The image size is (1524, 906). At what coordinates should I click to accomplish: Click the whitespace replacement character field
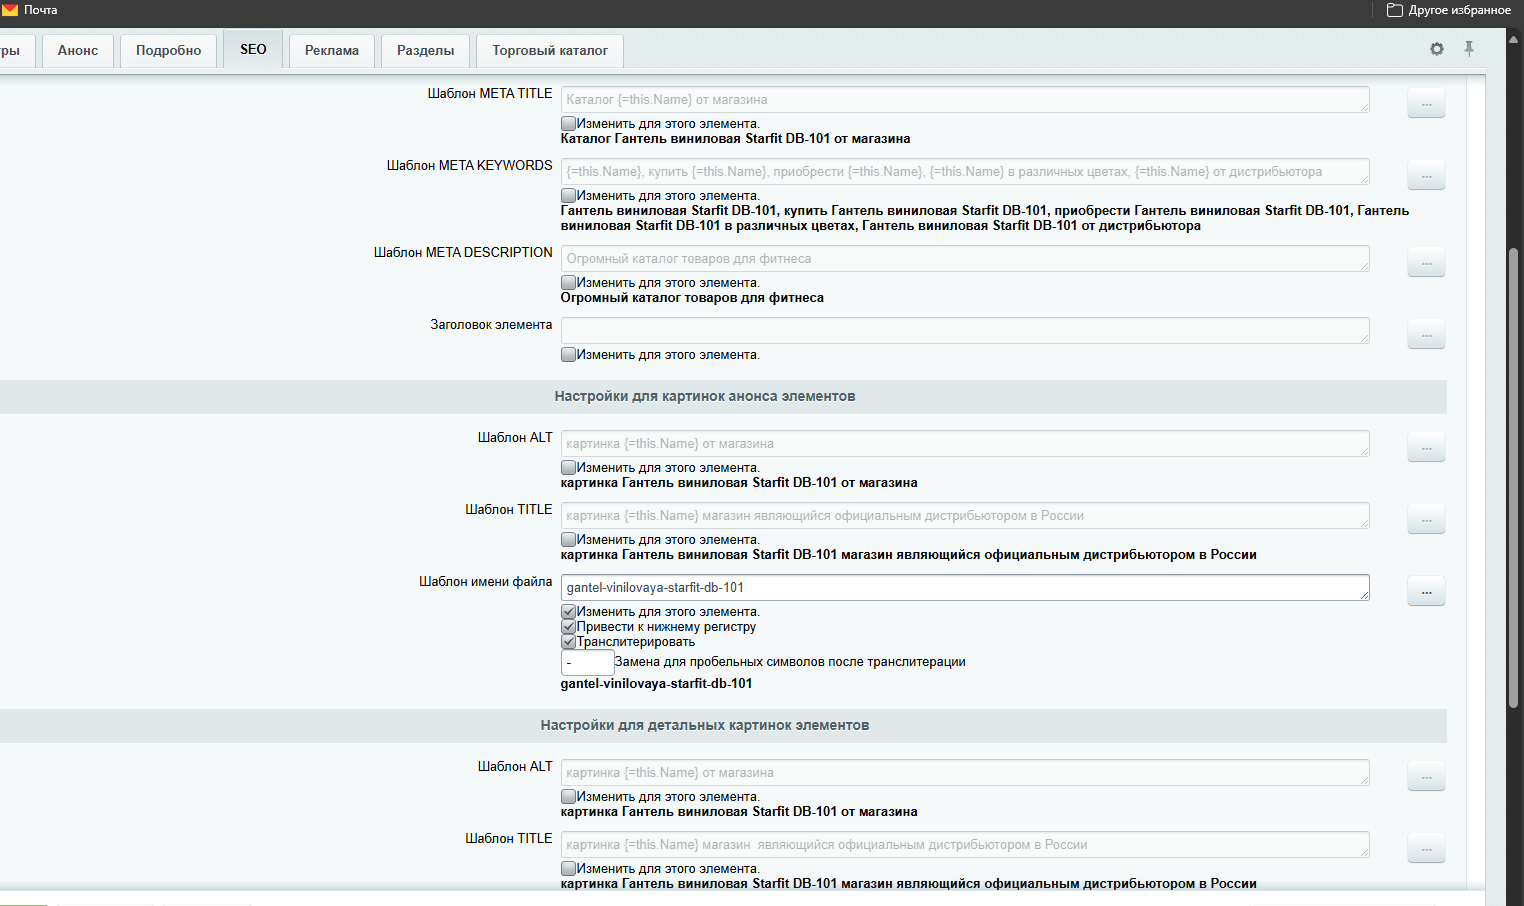pos(587,662)
